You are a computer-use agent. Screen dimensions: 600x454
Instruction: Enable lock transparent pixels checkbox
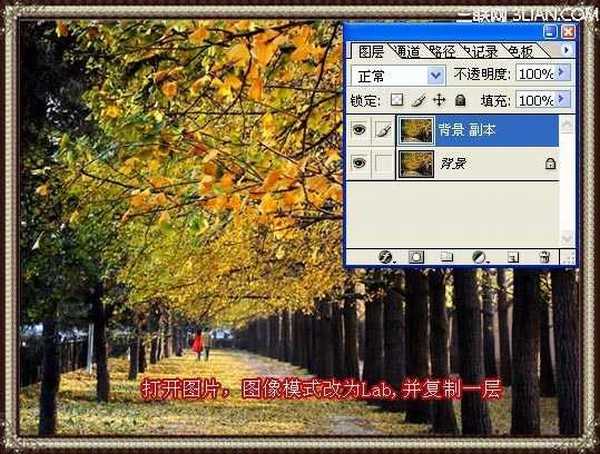coord(397,100)
